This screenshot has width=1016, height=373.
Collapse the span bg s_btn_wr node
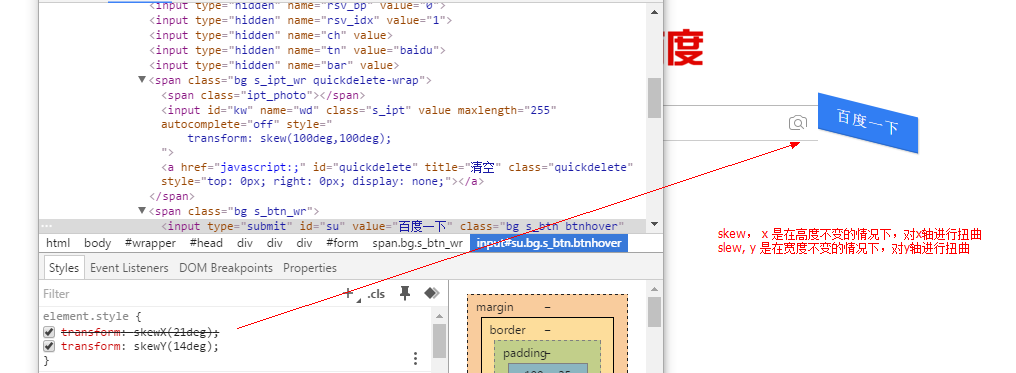tap(142, 210)
